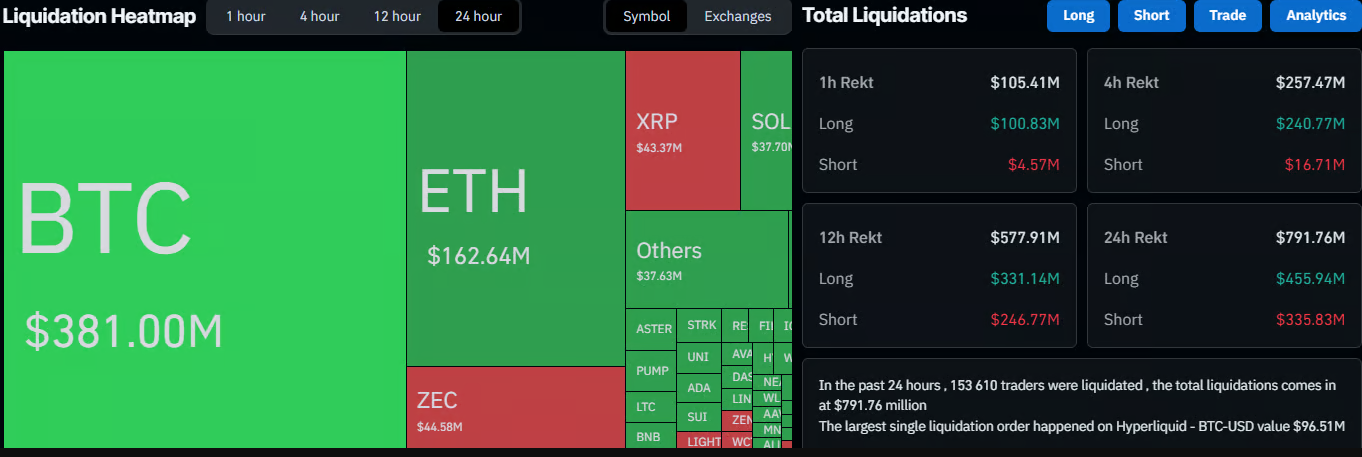Viewport: 1362px width, 457px height.
Task: Open the Trade button
Action: pos(1227,16)
